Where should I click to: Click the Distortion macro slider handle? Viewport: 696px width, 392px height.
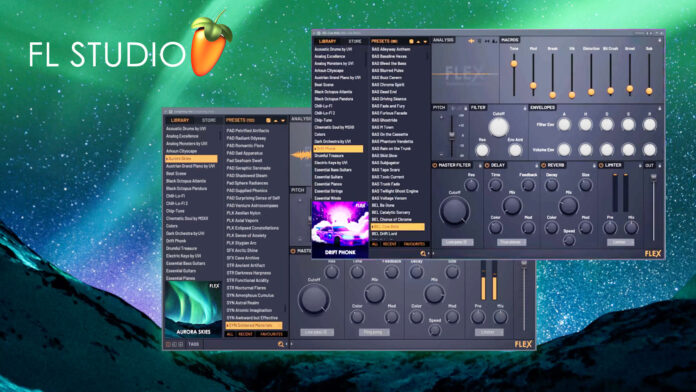(591, 92)
